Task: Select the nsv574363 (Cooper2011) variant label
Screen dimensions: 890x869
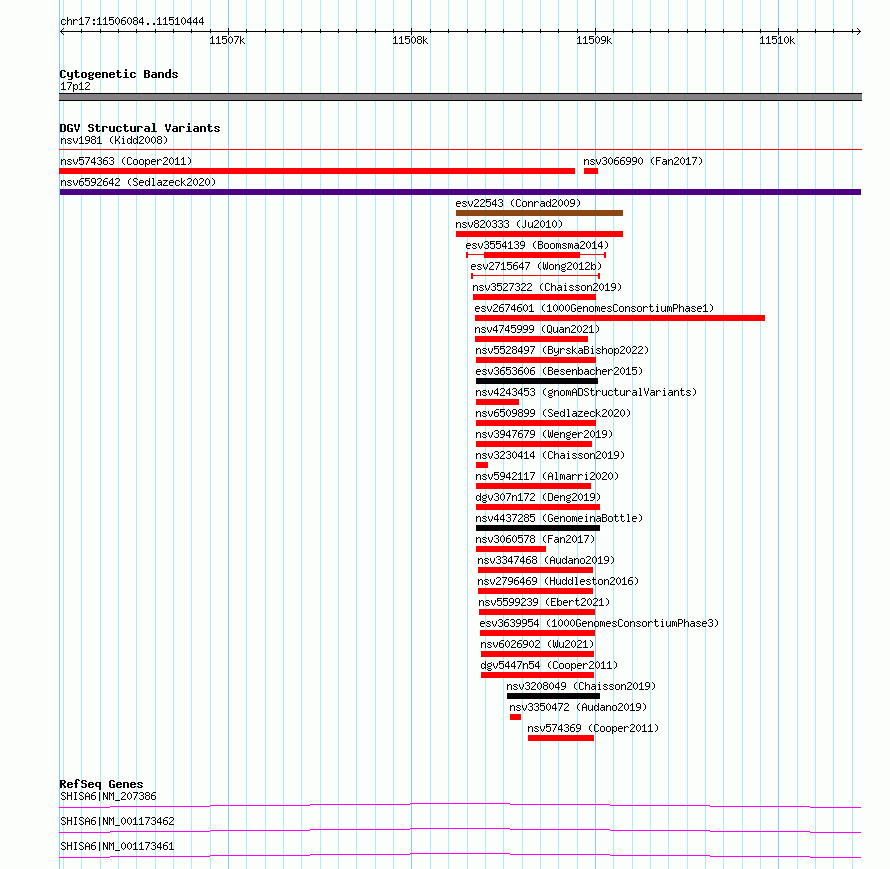Action: 126,161
